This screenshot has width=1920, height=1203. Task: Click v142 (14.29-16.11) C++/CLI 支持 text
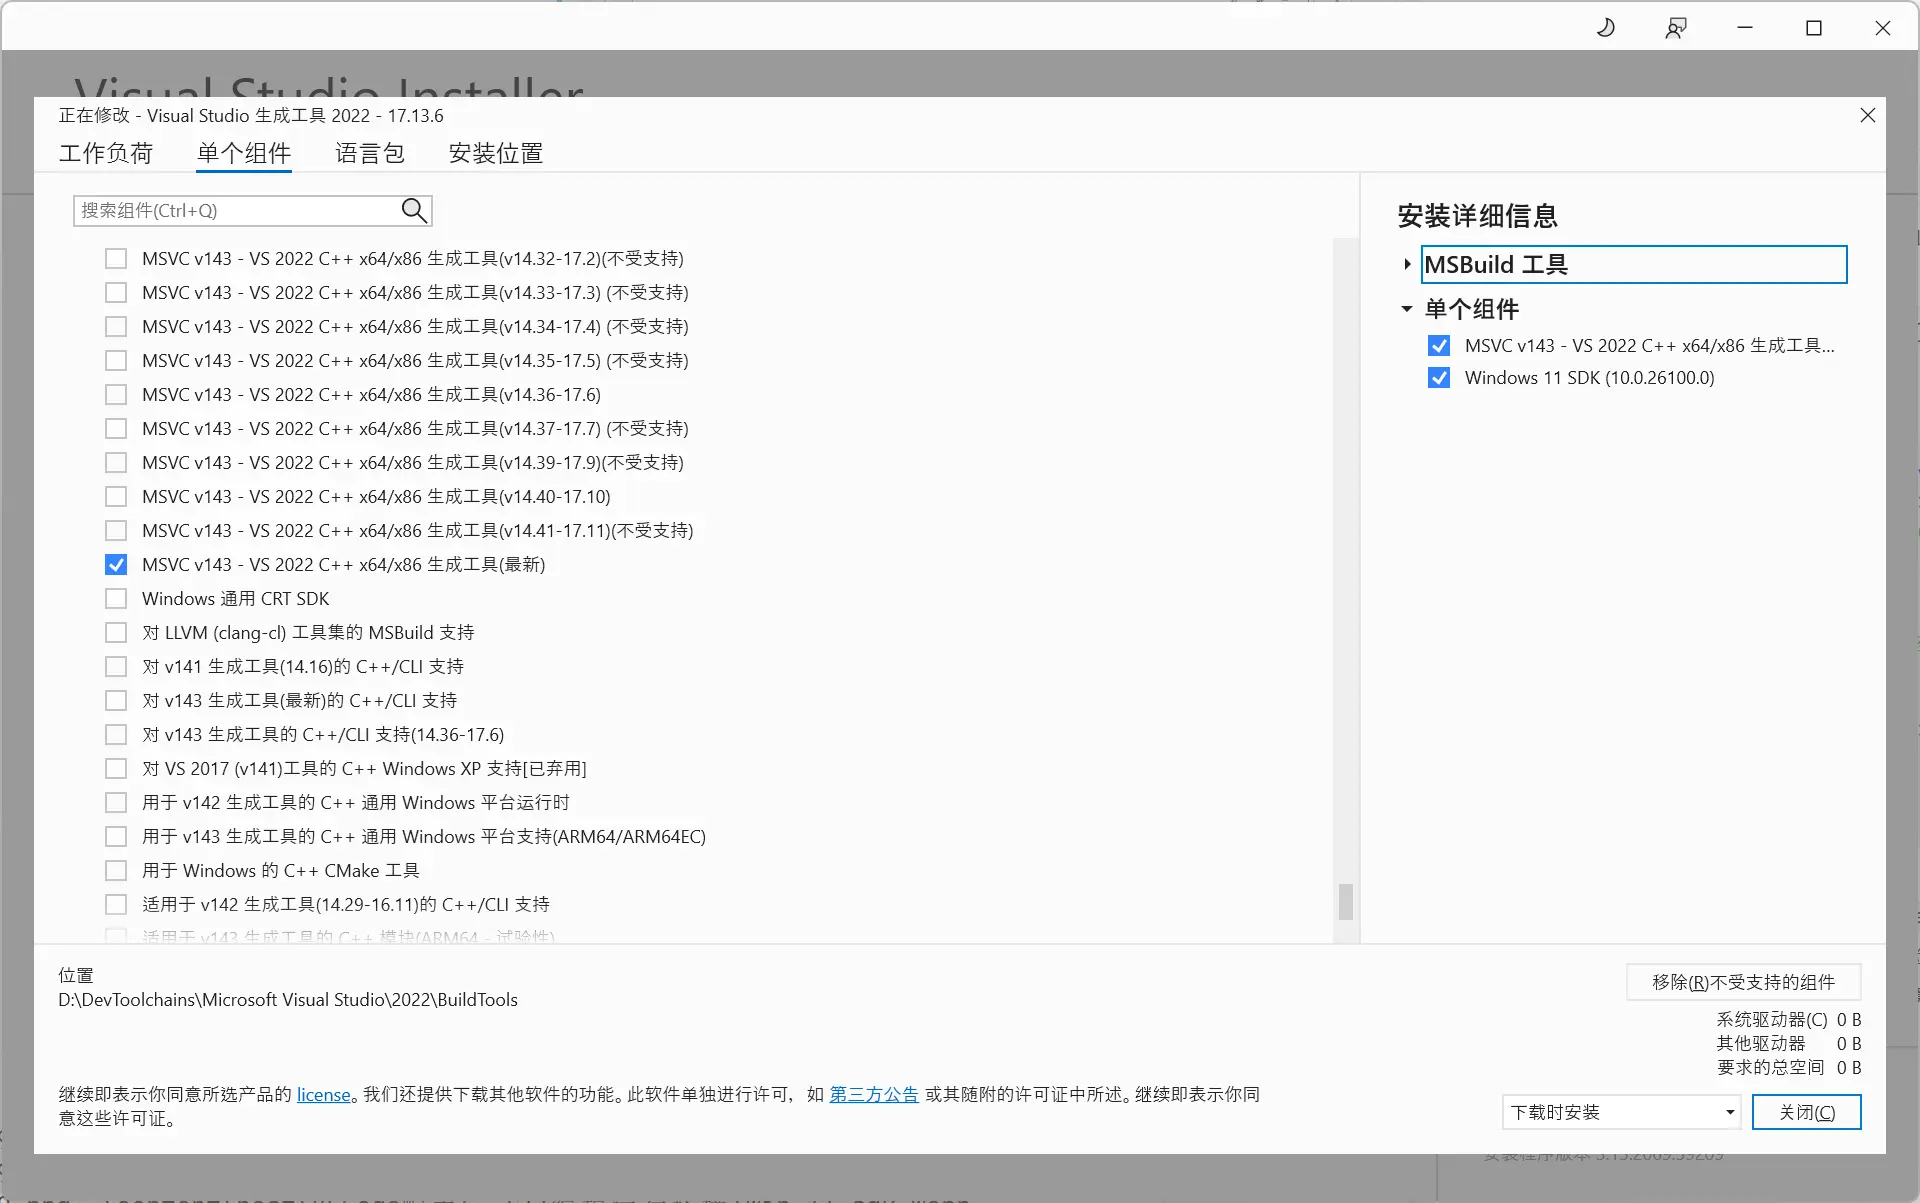346,905
